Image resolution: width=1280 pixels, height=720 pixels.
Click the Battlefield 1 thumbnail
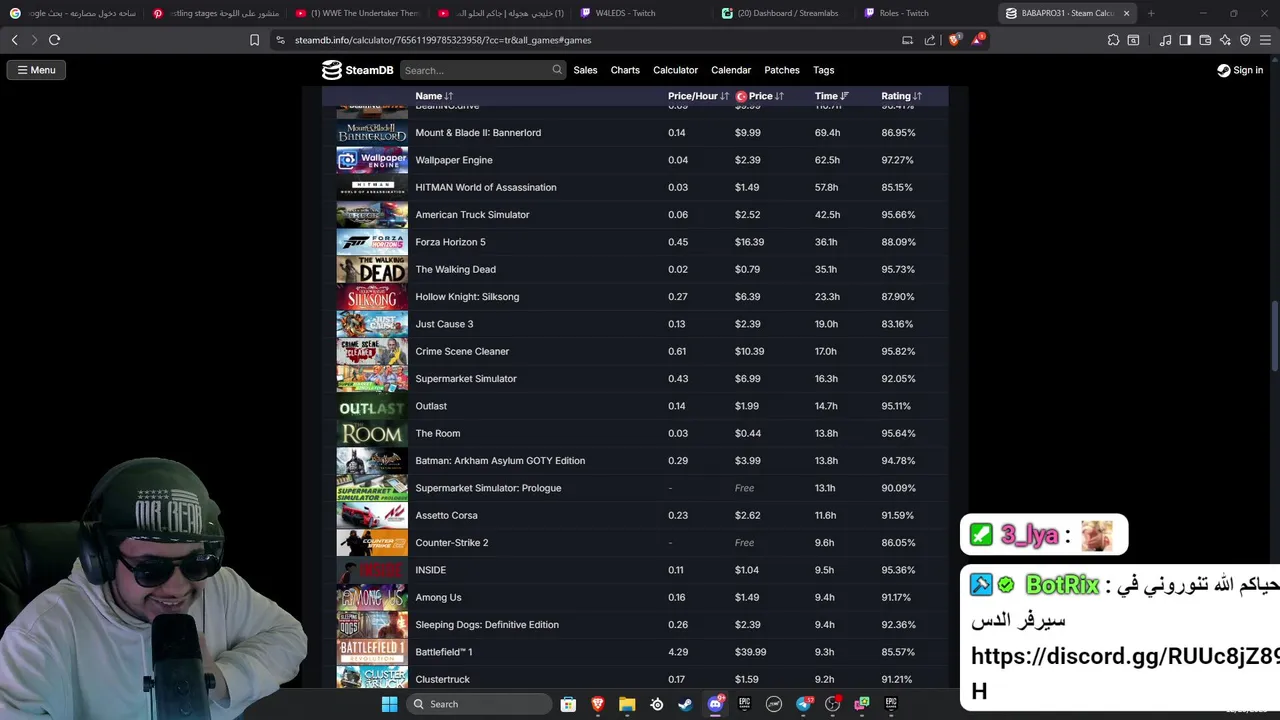point(372,652)
